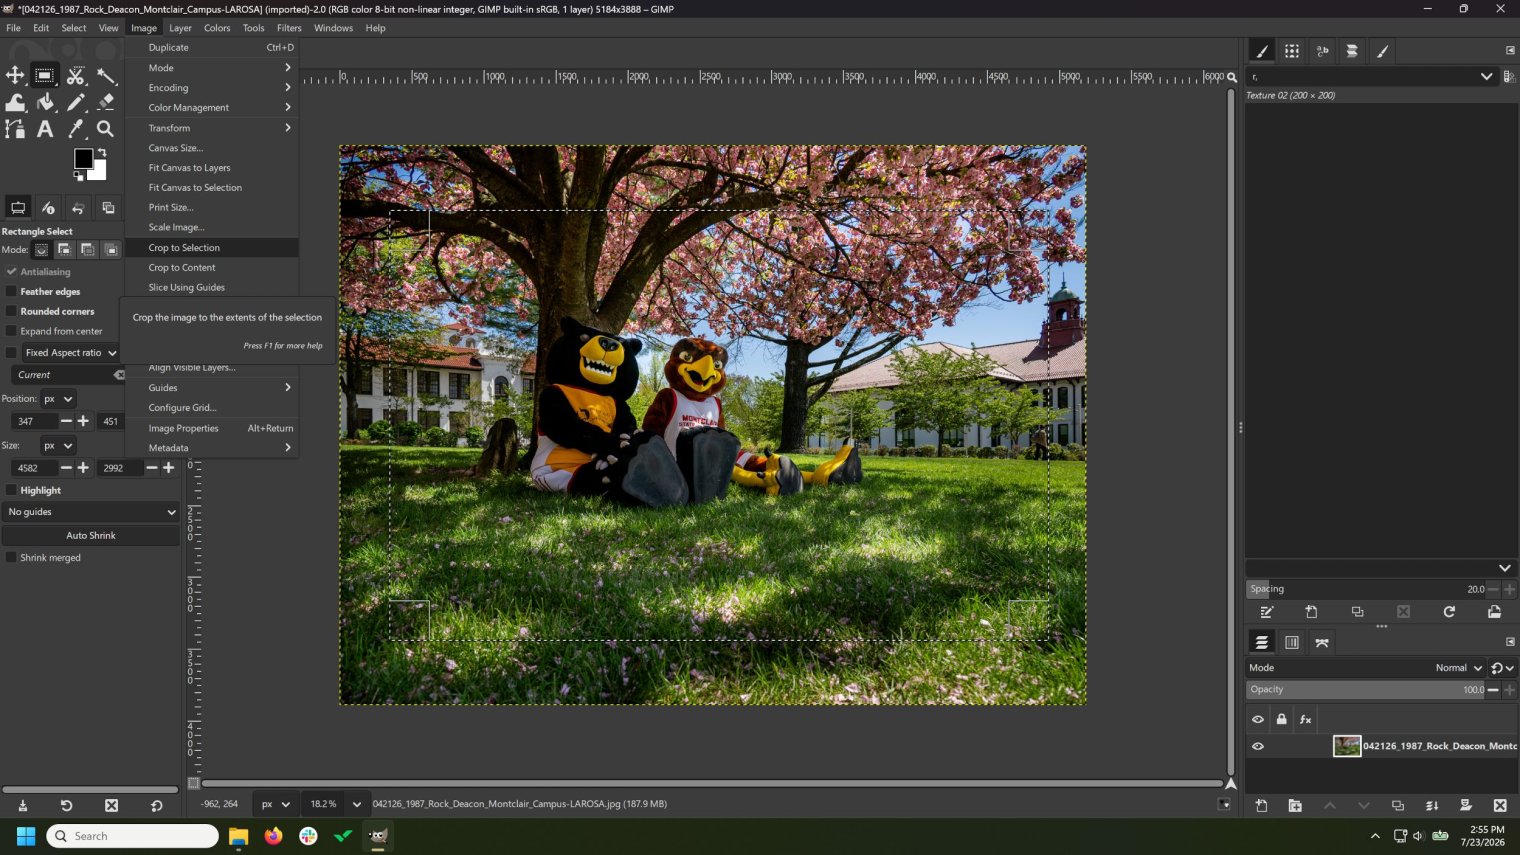Click the refresh brushes icon

(1449, 612)
